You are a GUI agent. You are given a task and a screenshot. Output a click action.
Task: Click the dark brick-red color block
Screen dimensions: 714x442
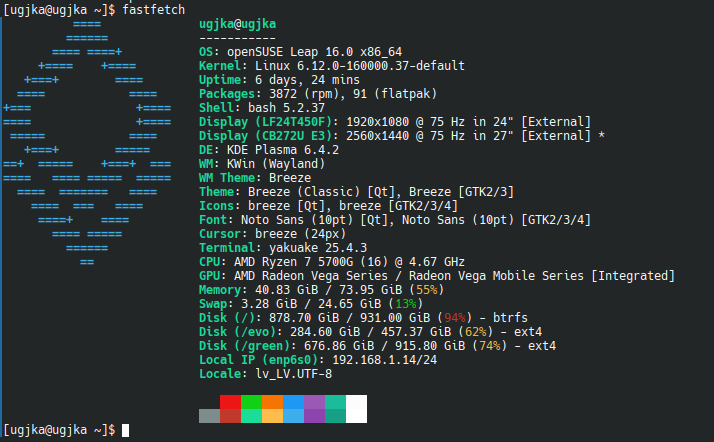(x=230, y=416)
